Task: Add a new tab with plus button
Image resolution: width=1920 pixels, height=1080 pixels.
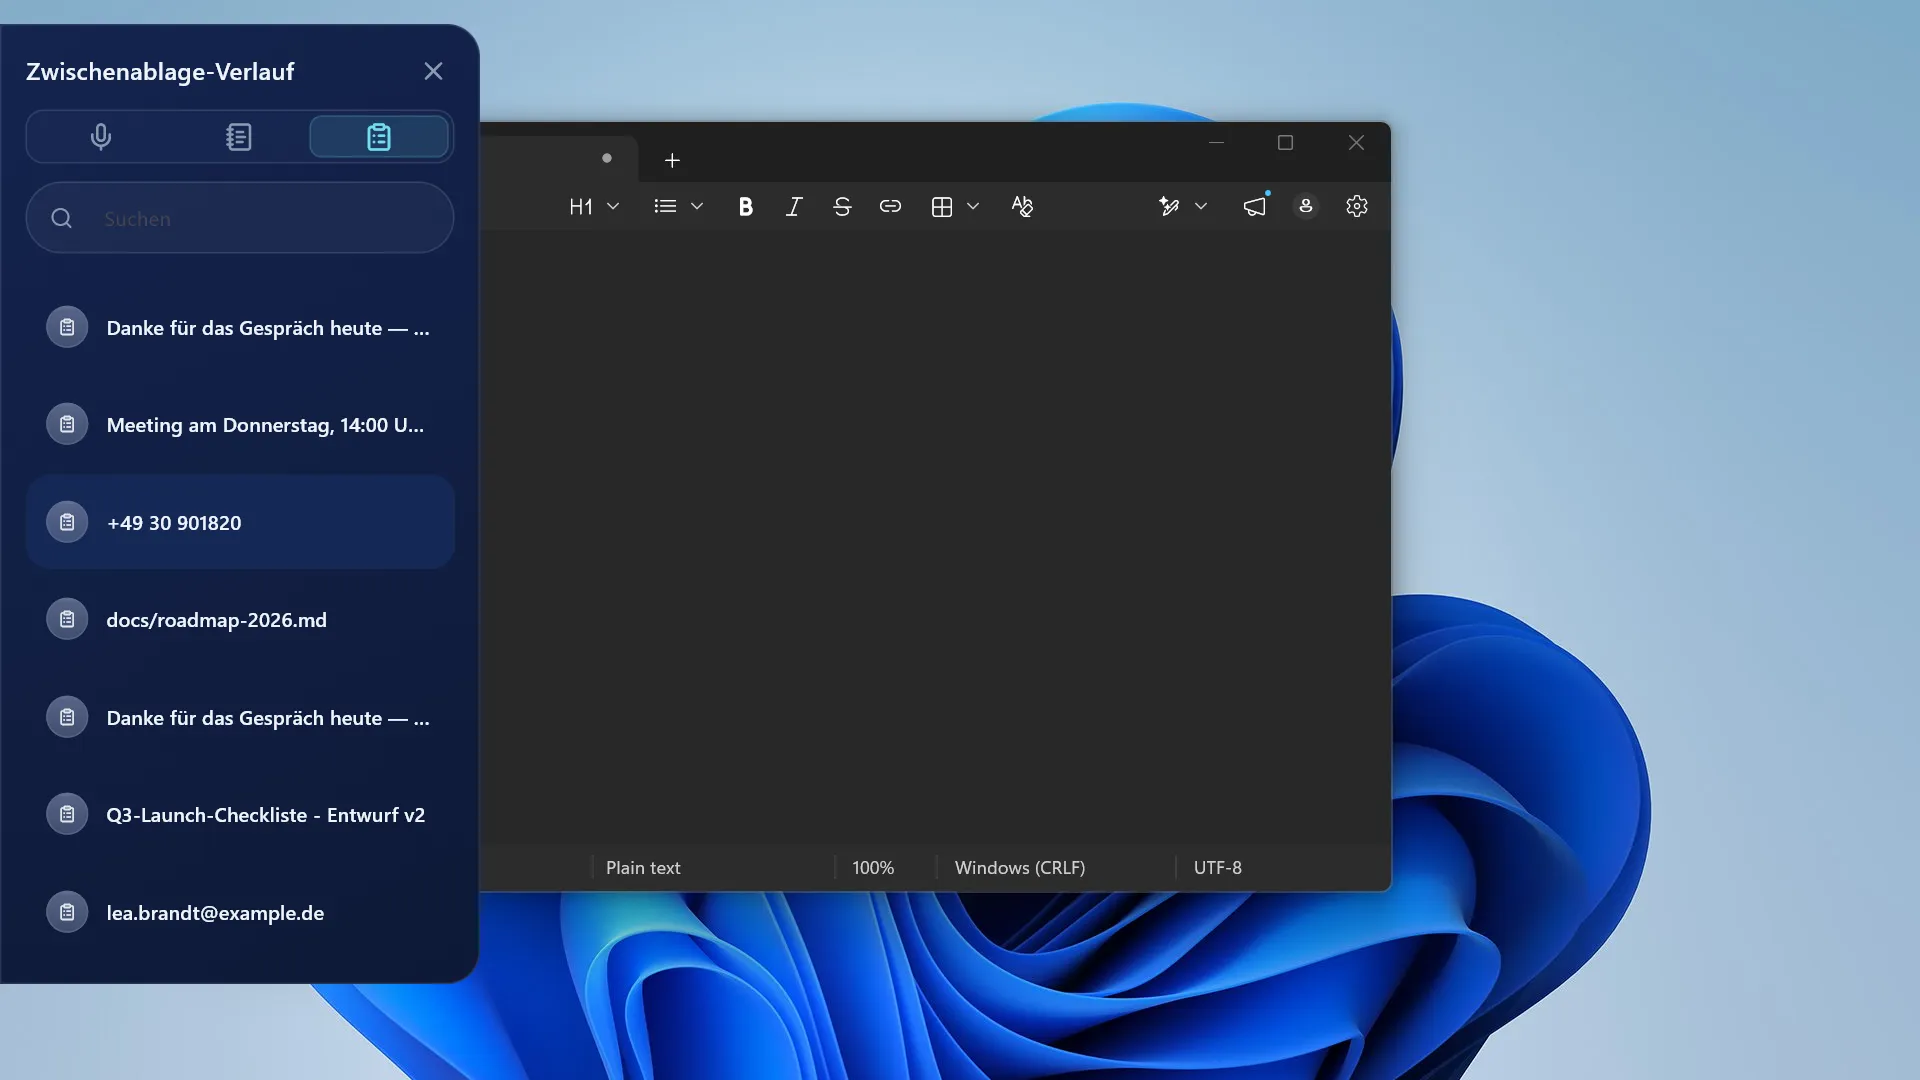Action: coord(672,160)
